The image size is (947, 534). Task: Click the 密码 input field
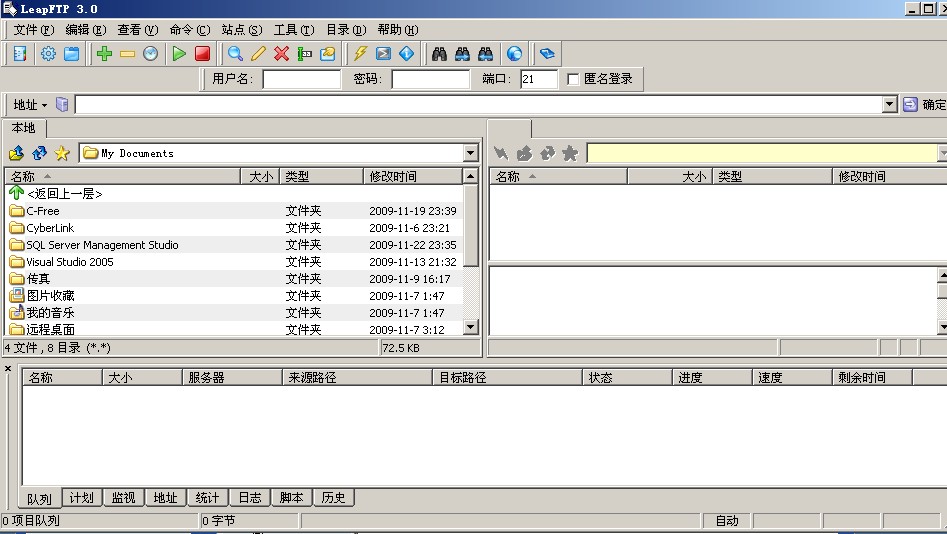tap(431, 79)
